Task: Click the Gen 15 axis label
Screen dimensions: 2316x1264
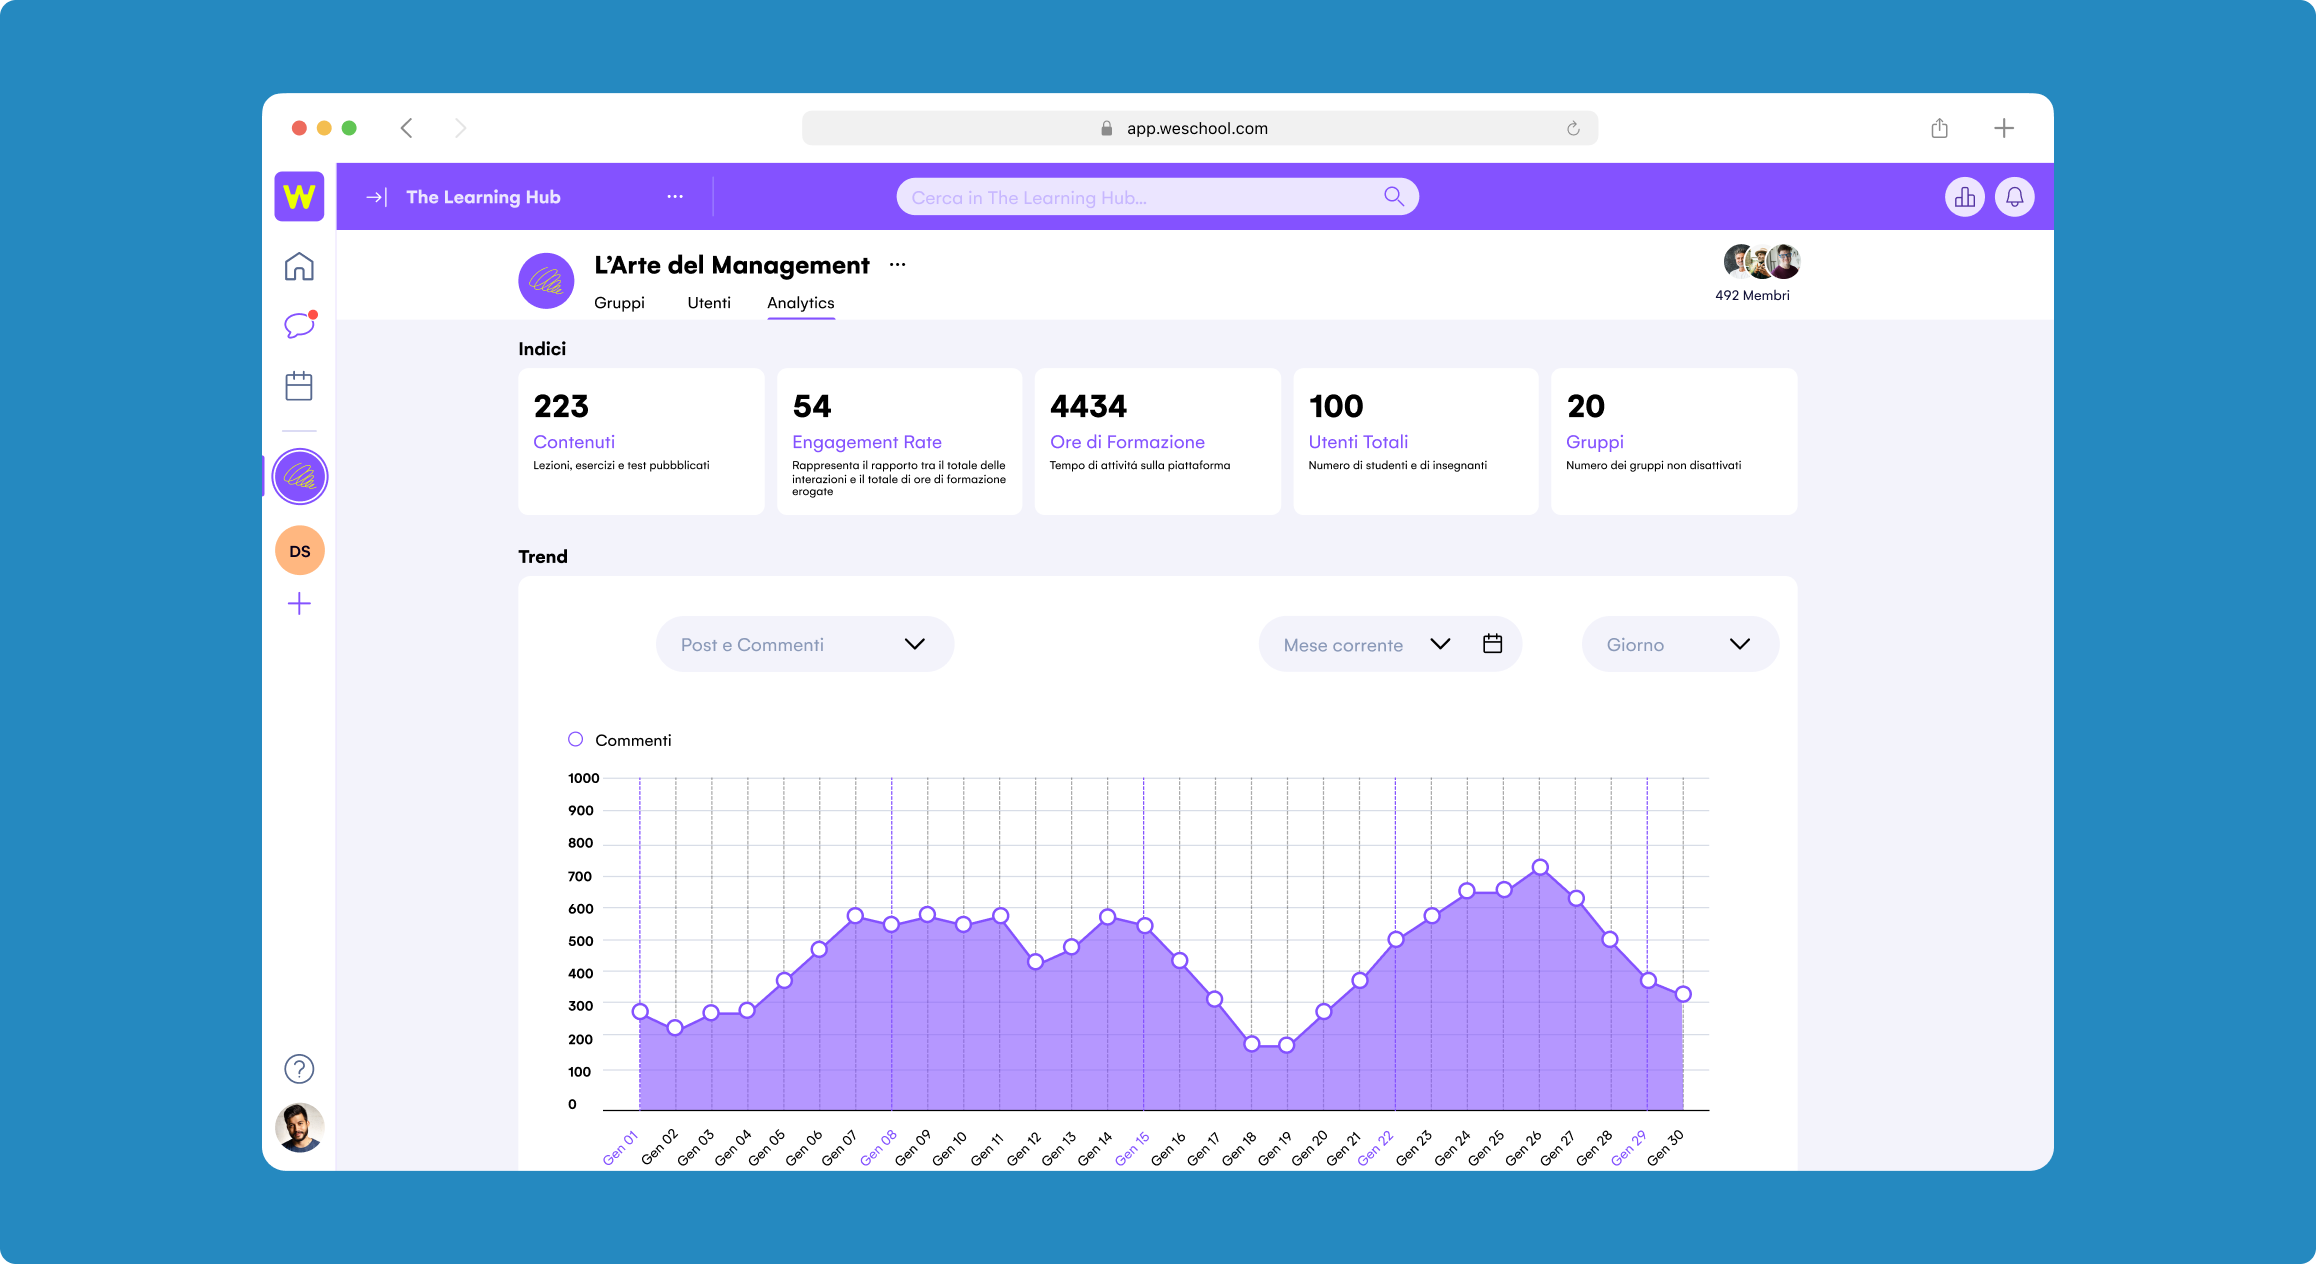Action: point(1132,1147)
